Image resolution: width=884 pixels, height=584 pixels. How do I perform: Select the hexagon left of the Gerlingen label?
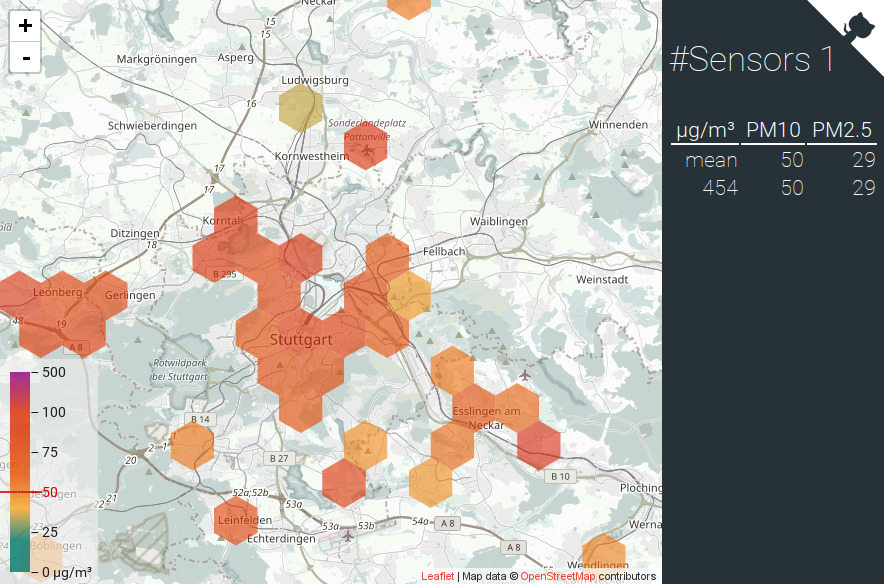pyautogui.click(x=106, y=295)
